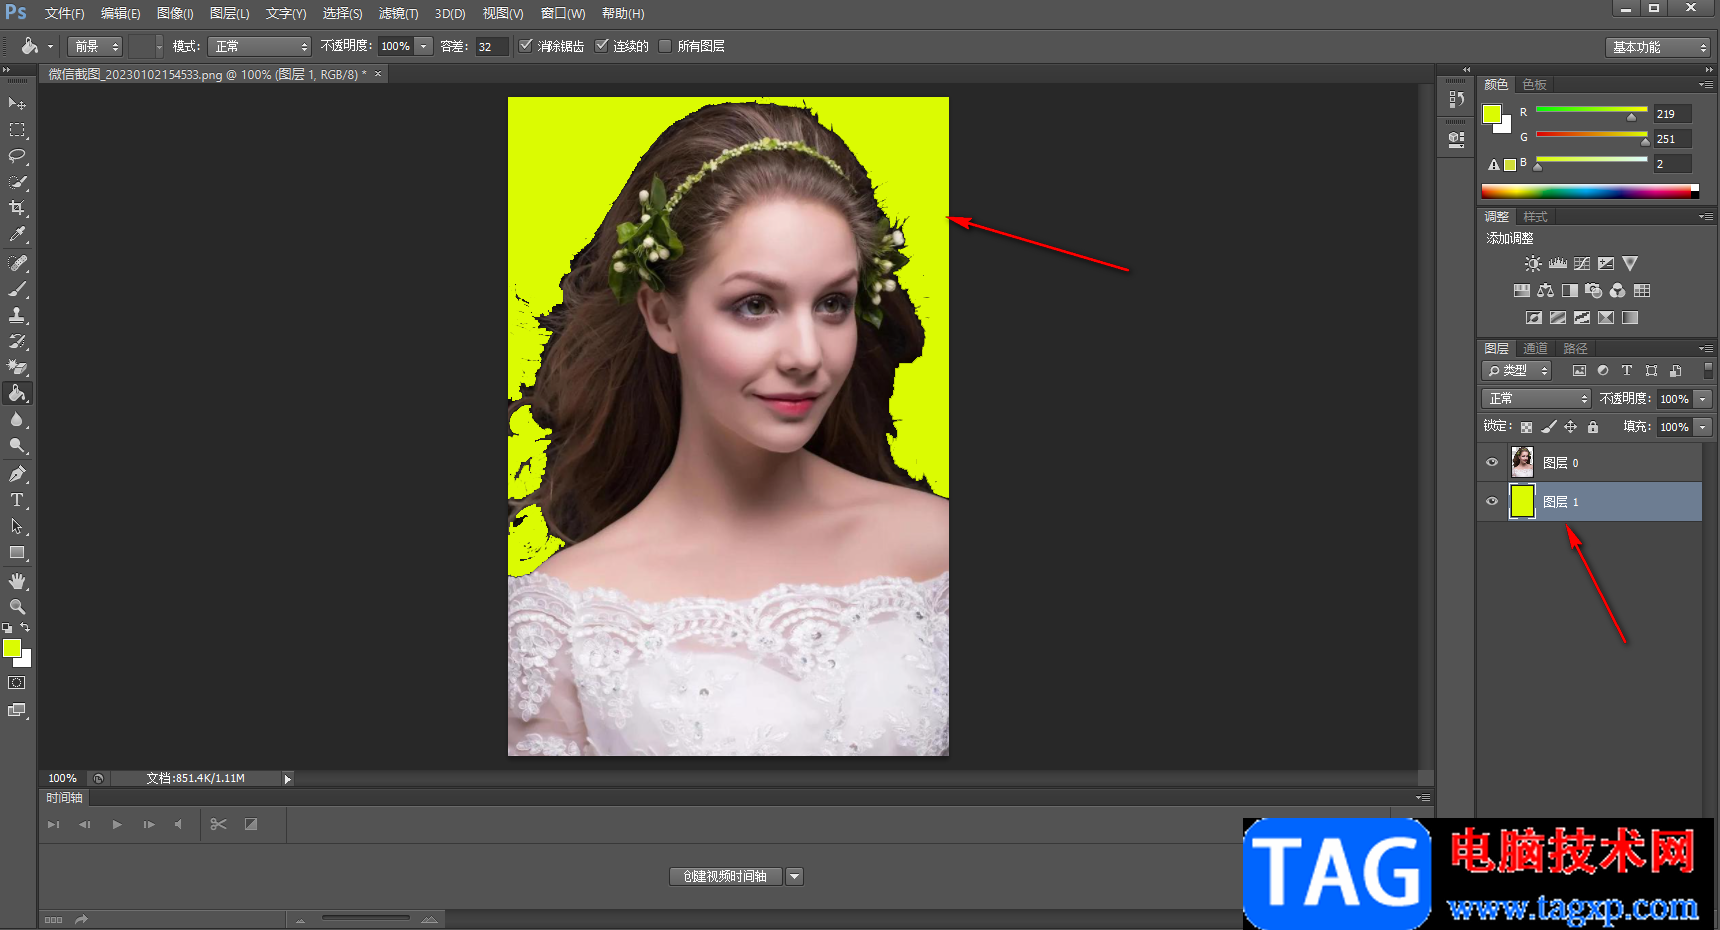Hide layer 图层 0
Image resolution: width=1720 pixels, height=930 pixels.
click(1492, 462)
